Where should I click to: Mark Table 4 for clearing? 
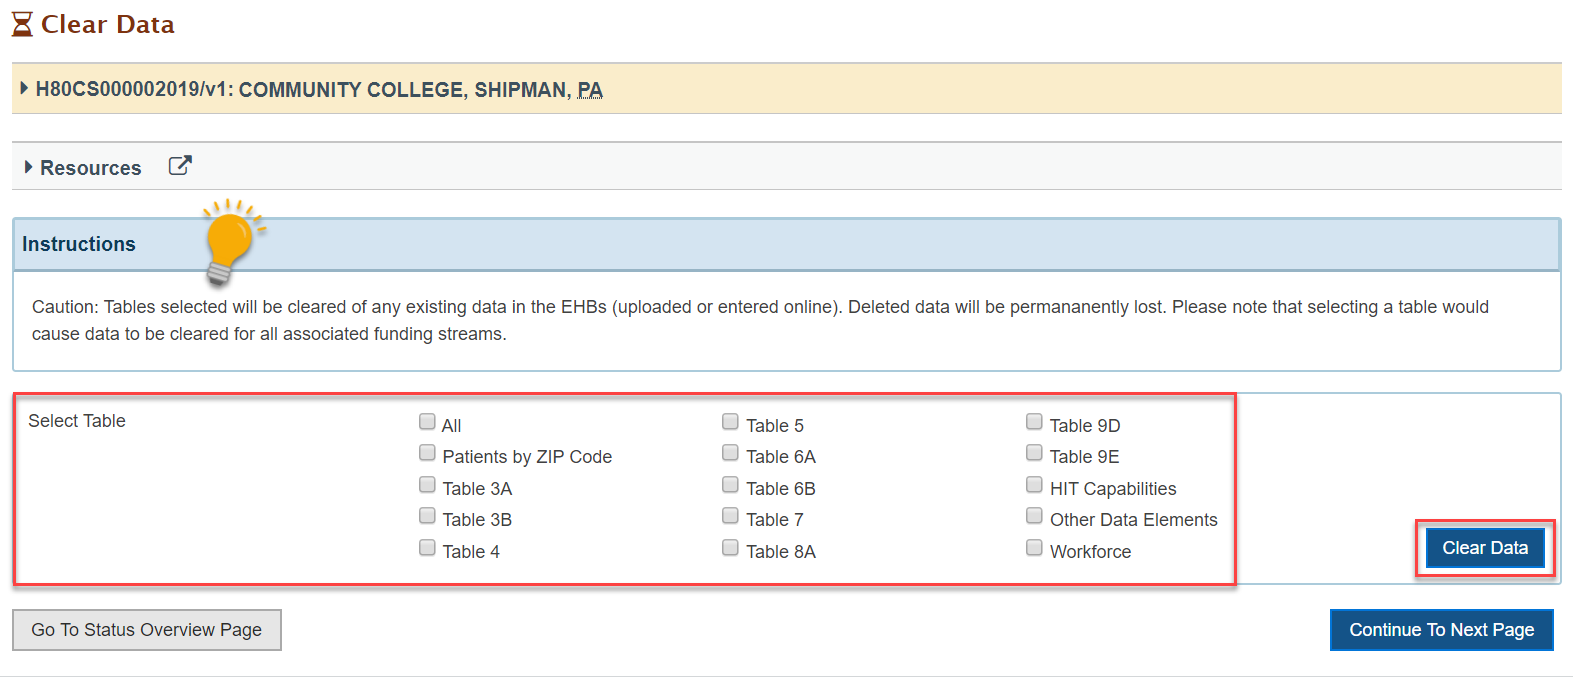tap(427, 548)
